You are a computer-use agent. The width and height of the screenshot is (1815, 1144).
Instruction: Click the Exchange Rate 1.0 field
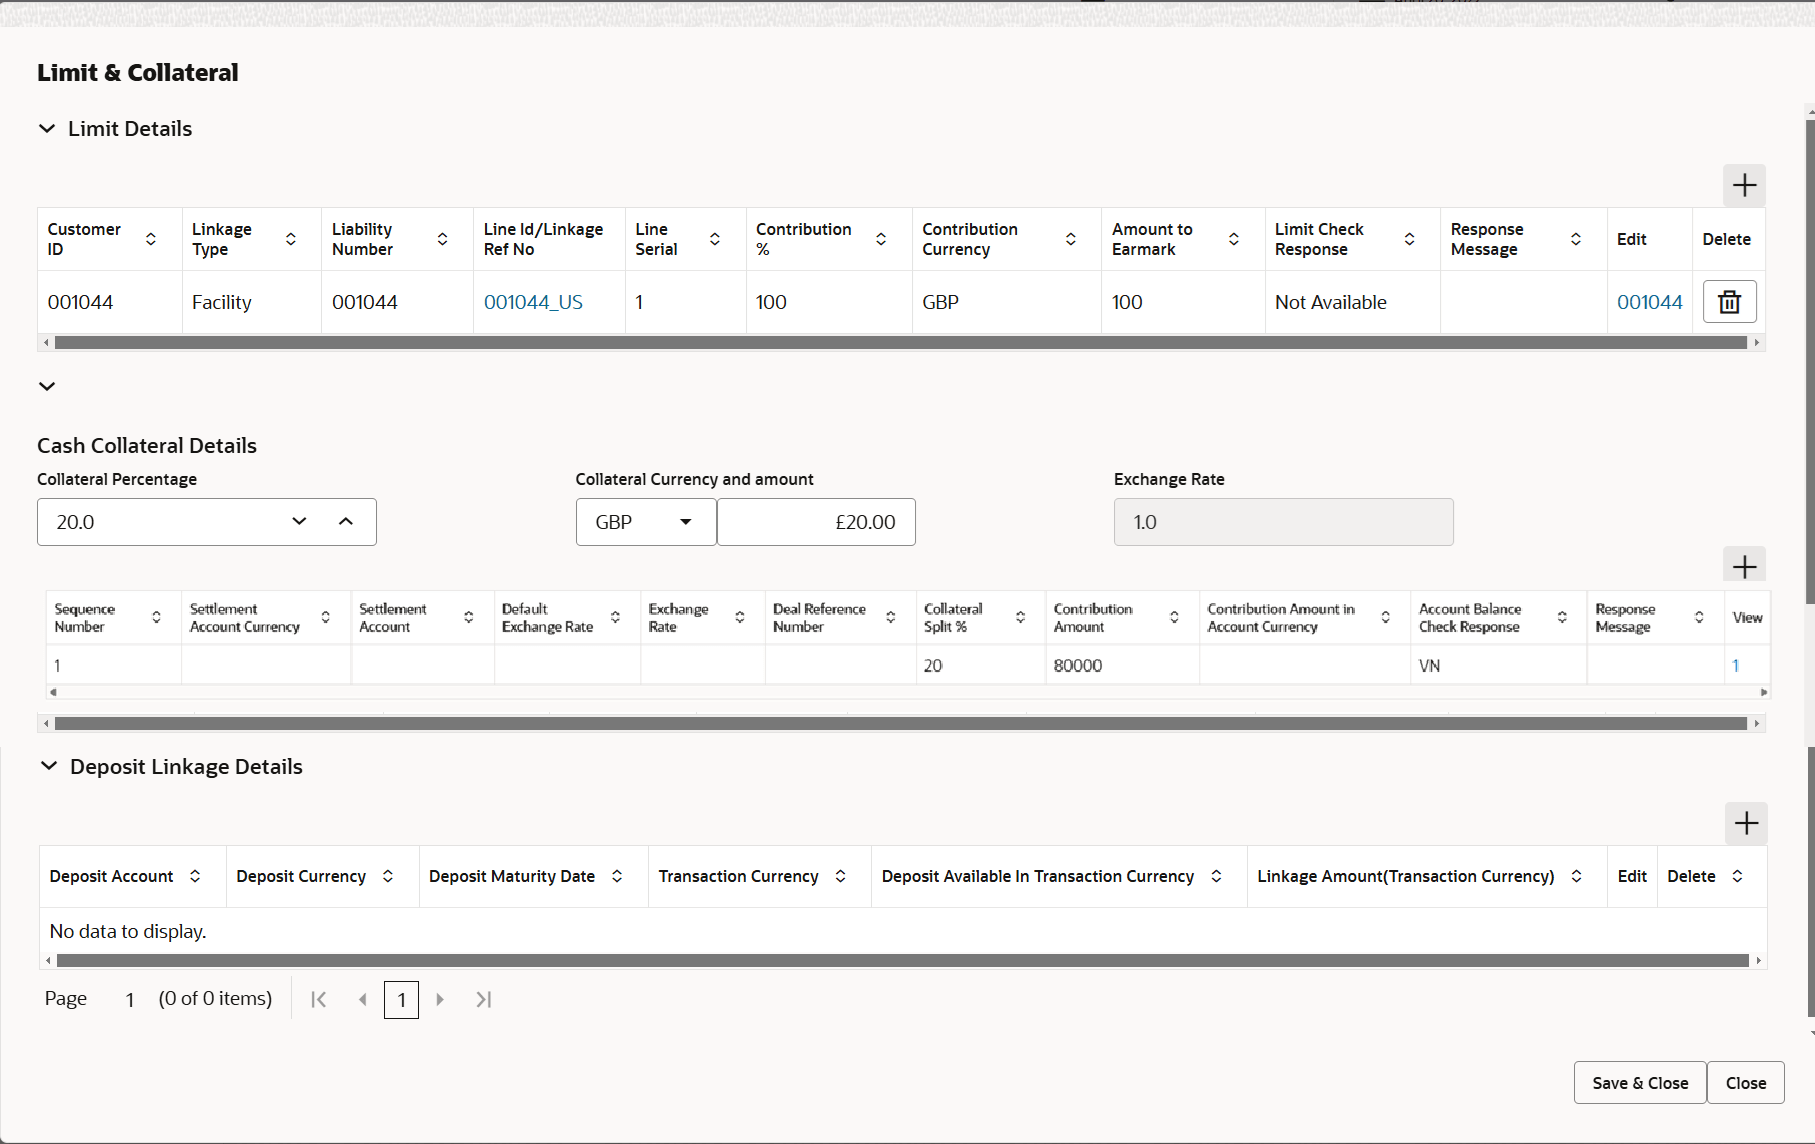click(x=1283, y=522)
